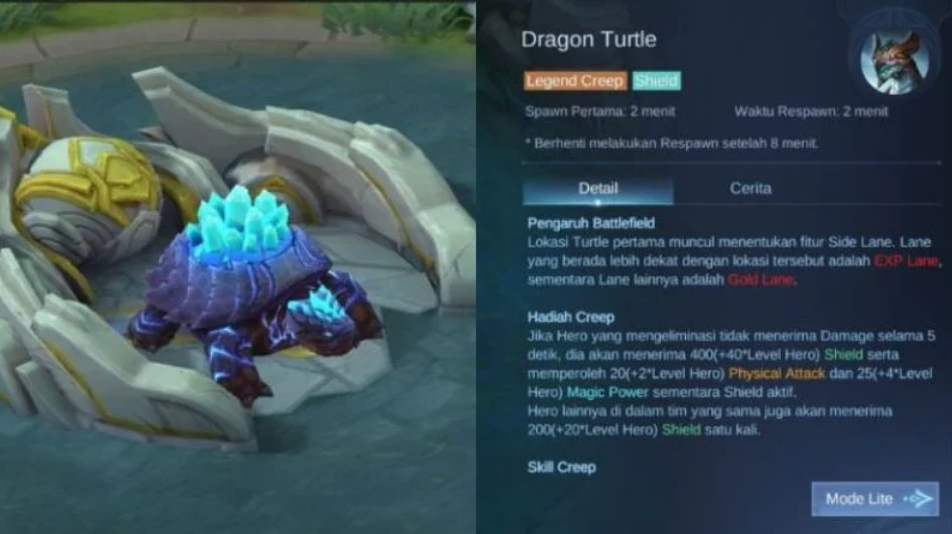The width and height of the screenshot is (952, 534).
Task: Click the teal Shield tag
Action: click(x=656, y=81)
